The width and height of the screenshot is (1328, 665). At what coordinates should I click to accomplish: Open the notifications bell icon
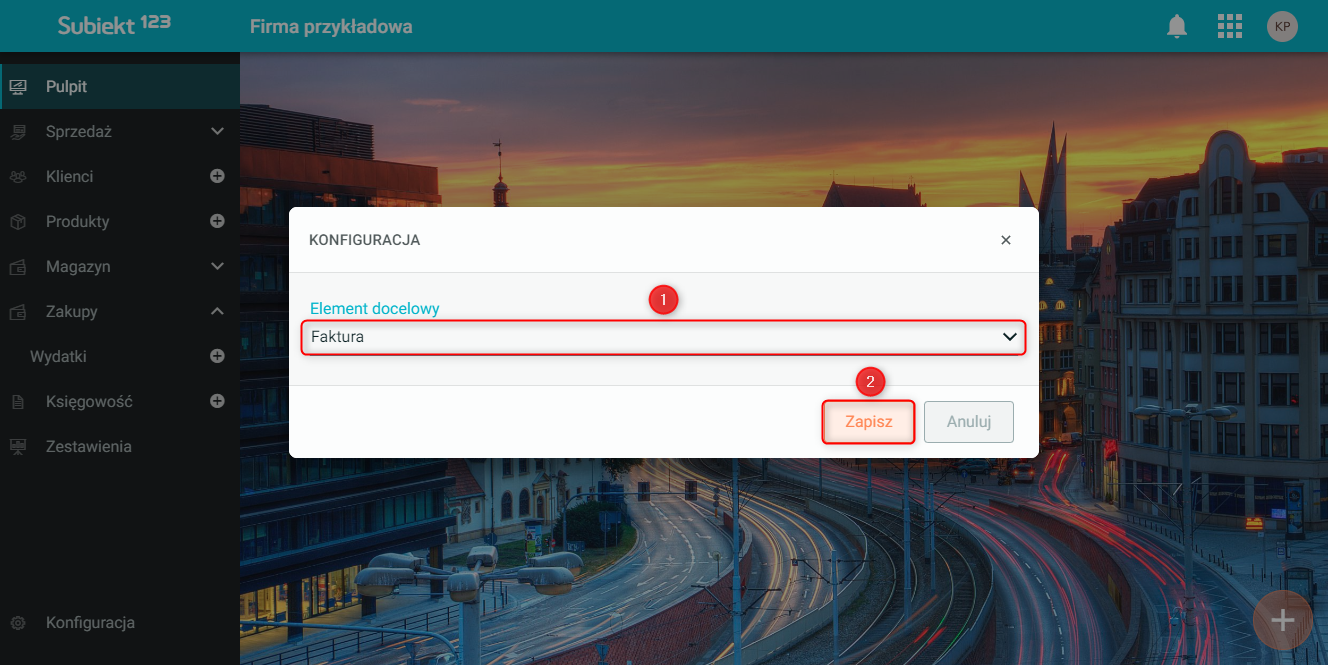1177,26
